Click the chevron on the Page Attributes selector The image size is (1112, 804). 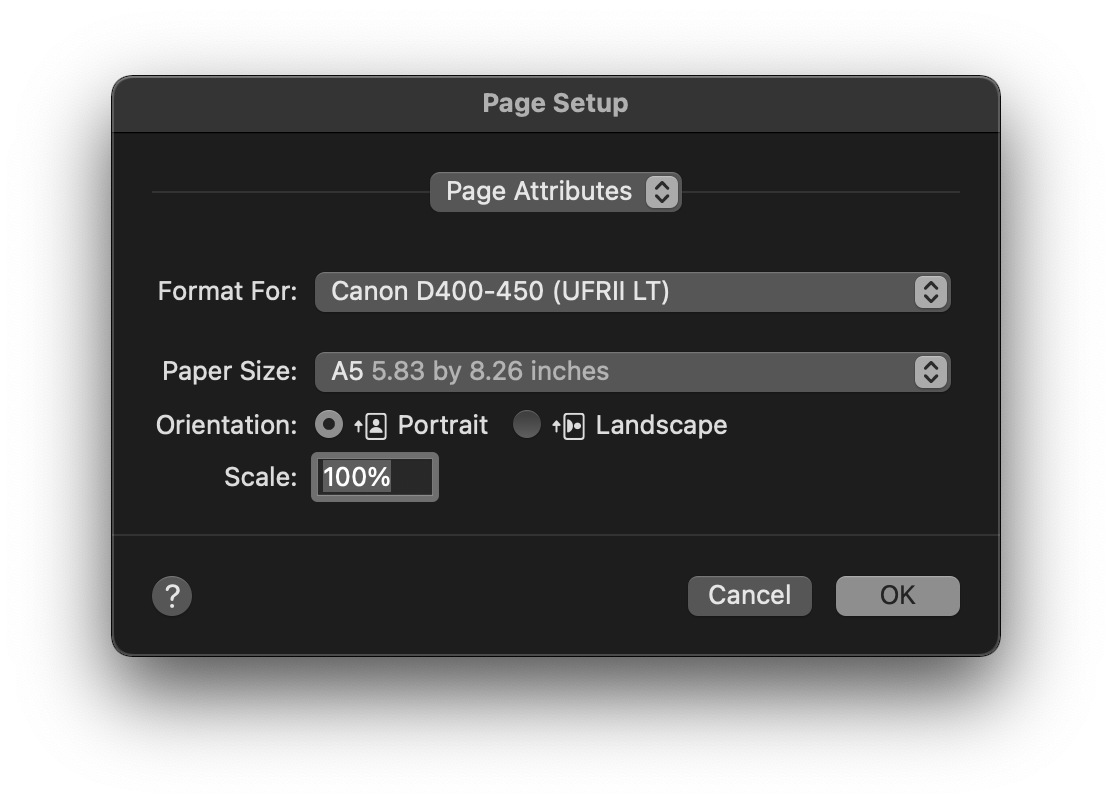coord(661,191)
